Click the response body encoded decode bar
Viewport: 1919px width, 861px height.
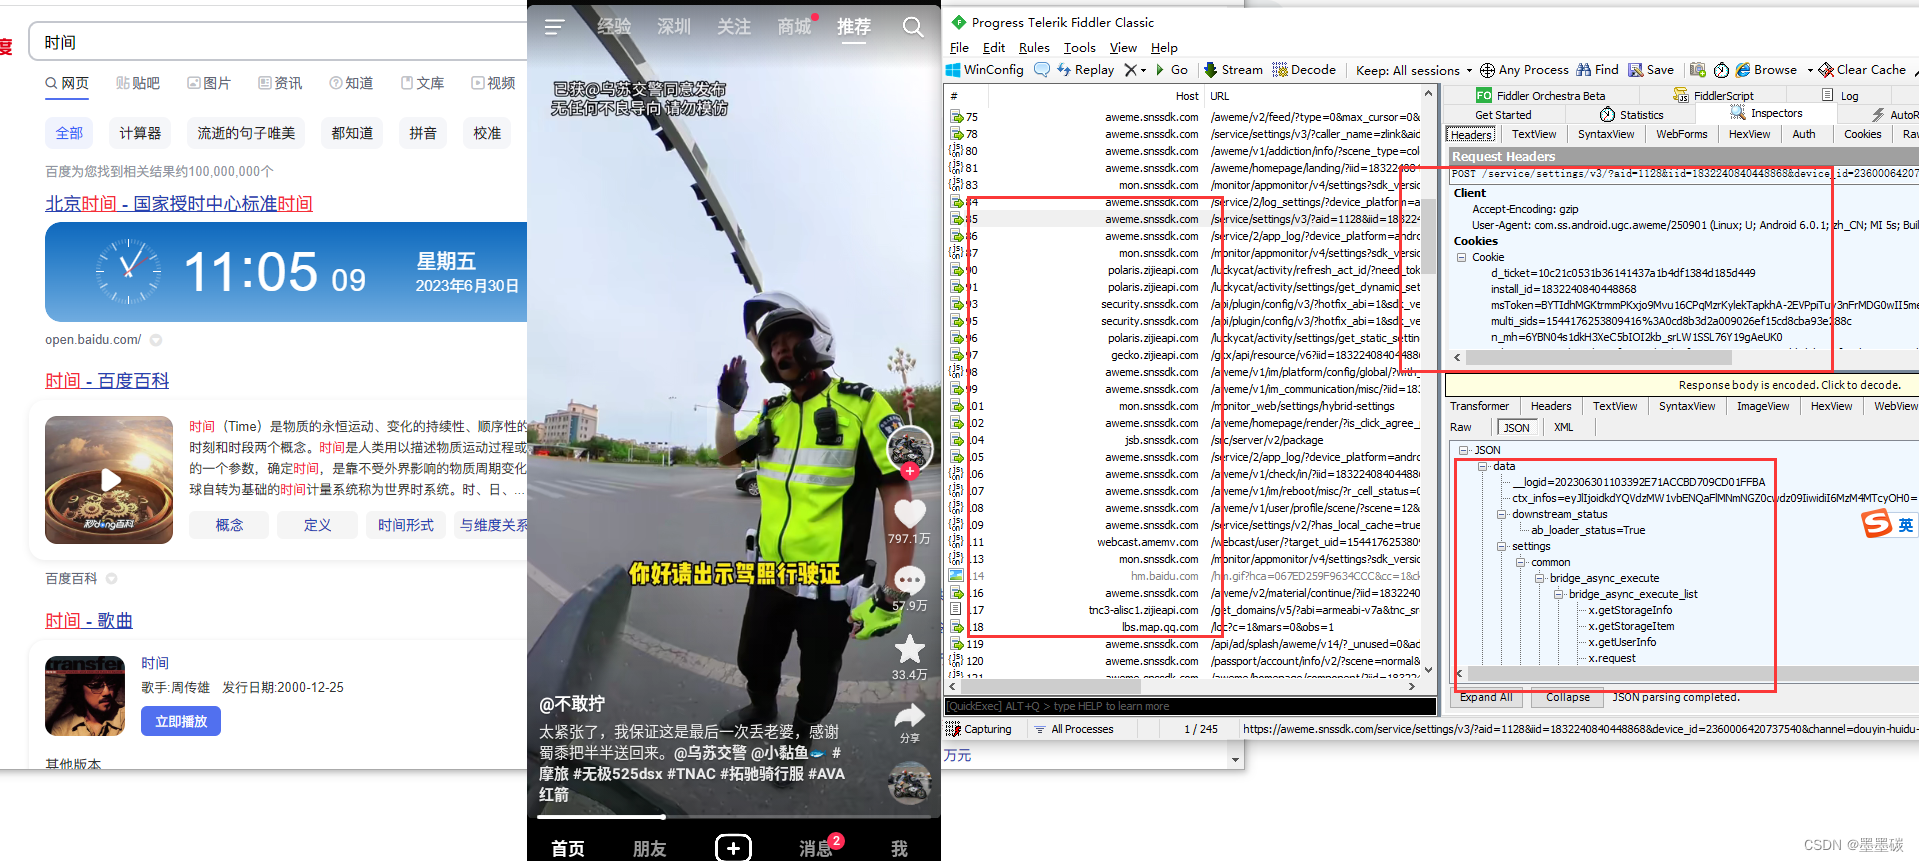(x=1681, y=385)
